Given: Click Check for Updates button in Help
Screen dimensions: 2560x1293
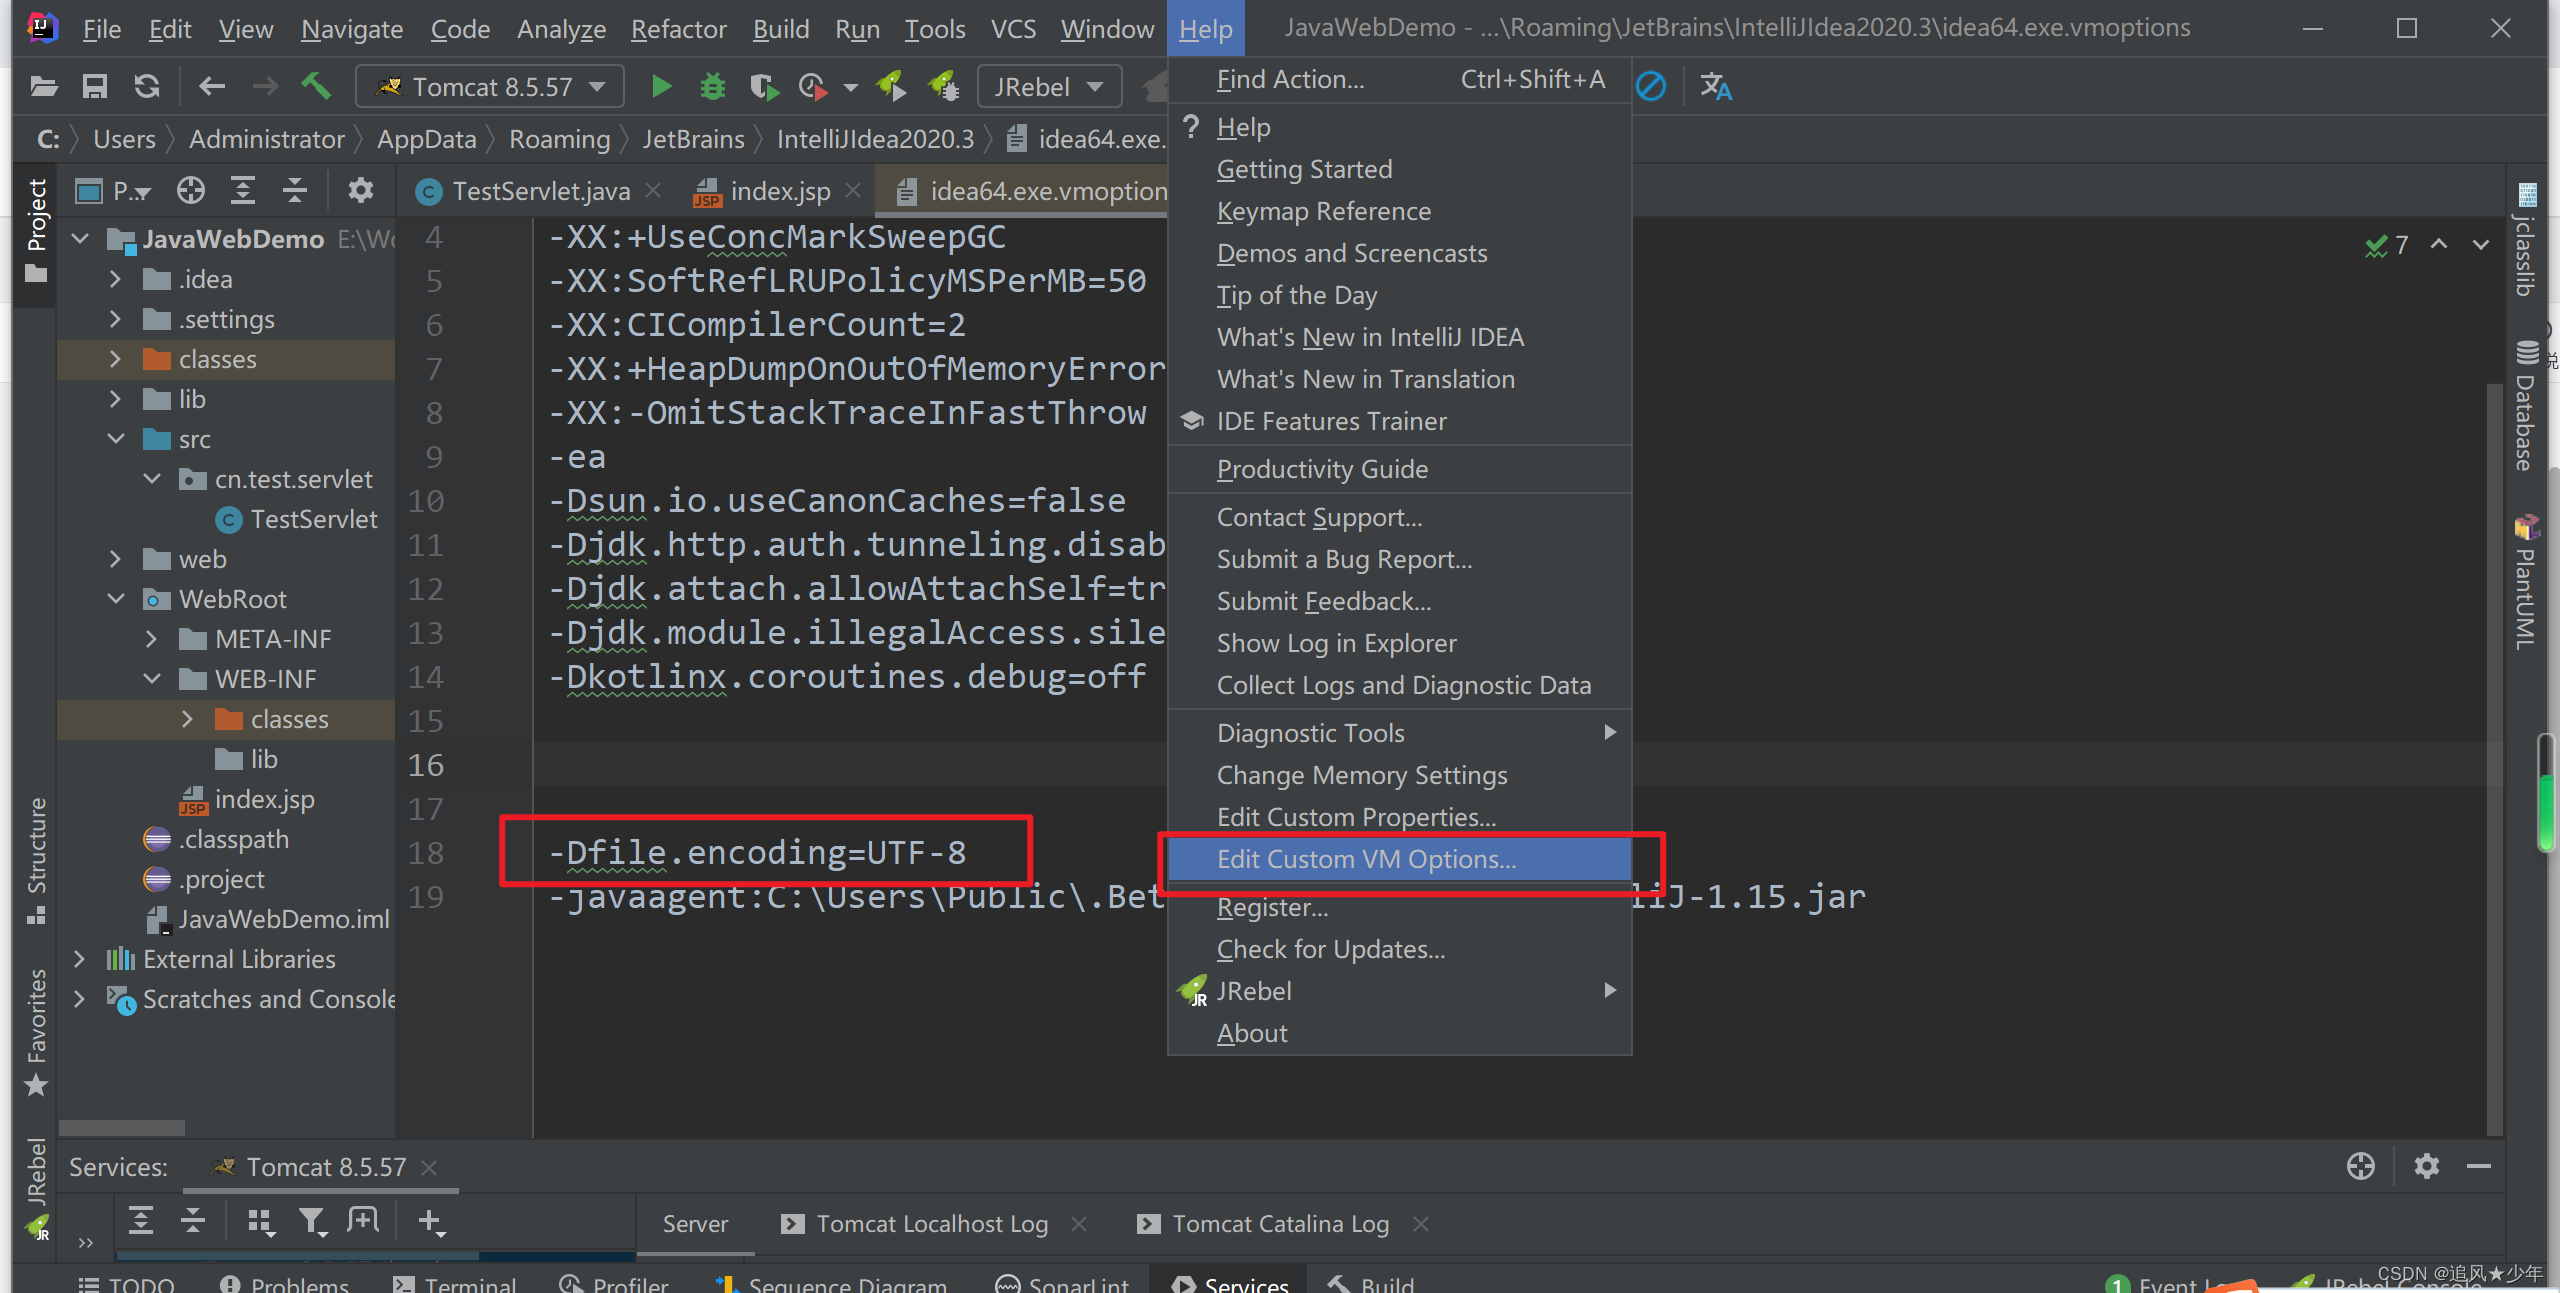Looking at the screenshot, I should click(x=1330, y=948).
